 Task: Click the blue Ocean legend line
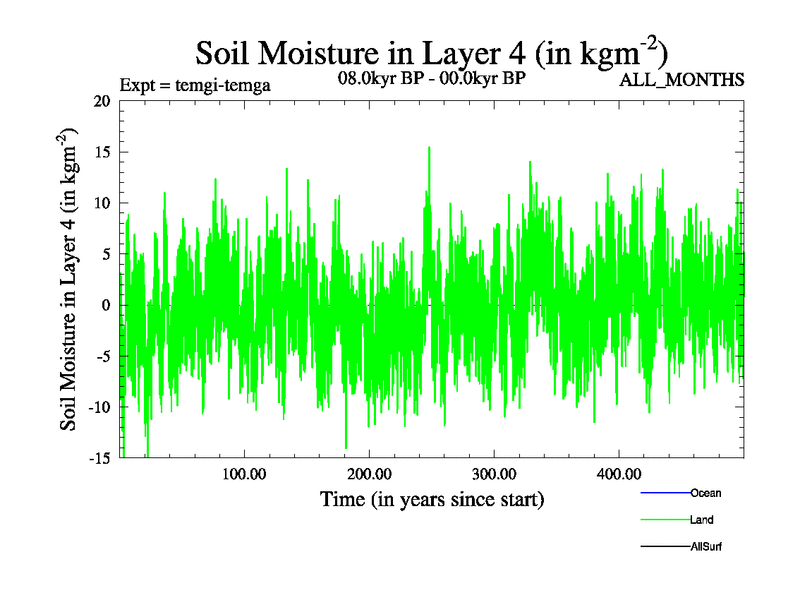664,493
